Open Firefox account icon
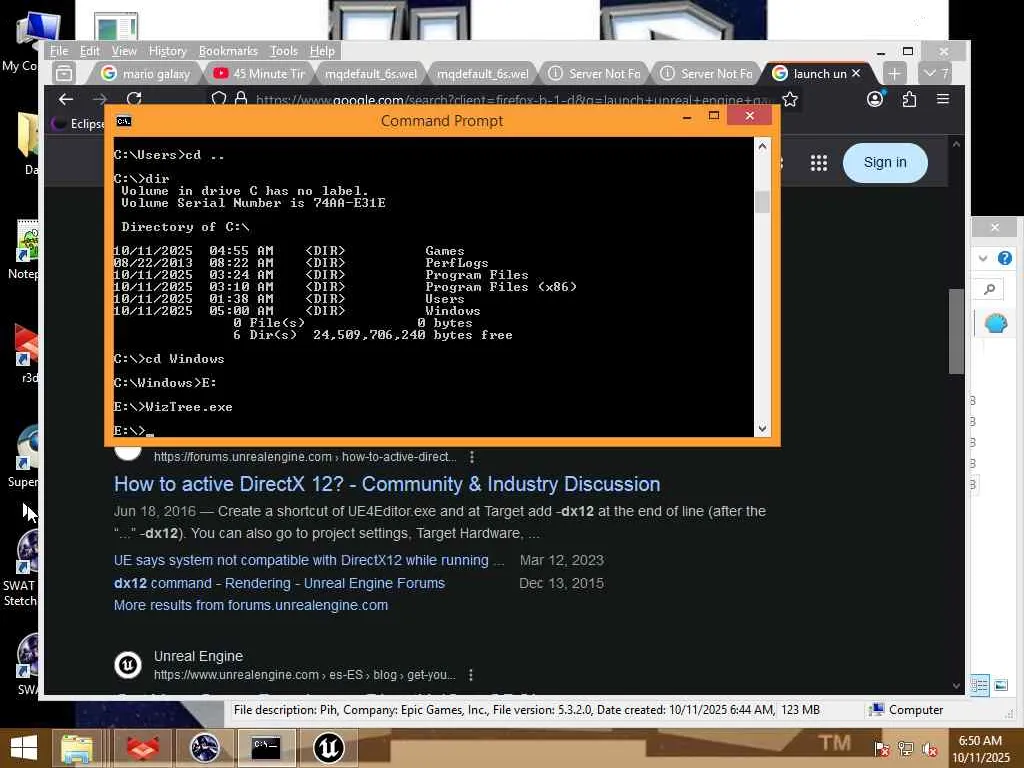 pos(875,99)
